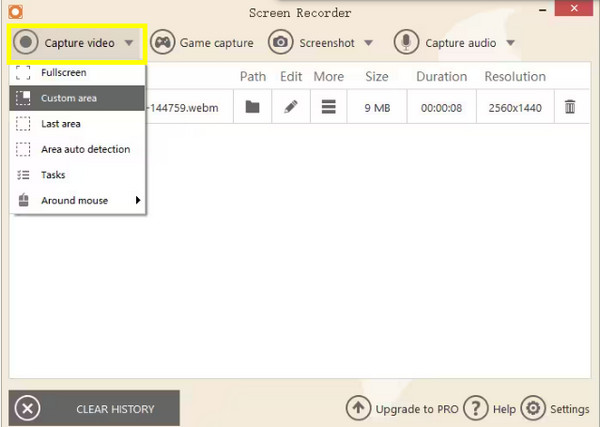600x427 pixels.
Task: Click the Screen Recorder app logo icon
Action: (16, 11)
